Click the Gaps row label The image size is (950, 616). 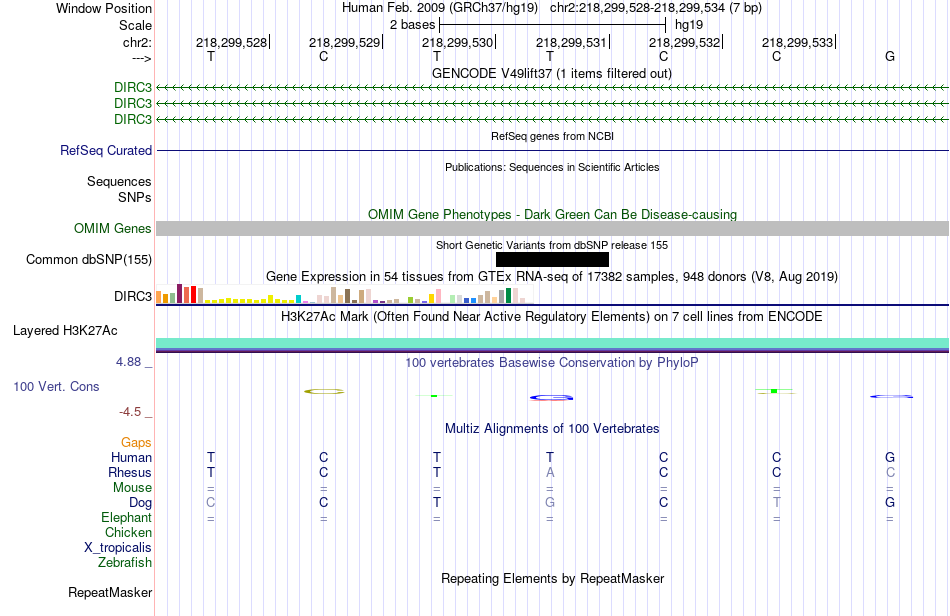click(x=136, y=442)
